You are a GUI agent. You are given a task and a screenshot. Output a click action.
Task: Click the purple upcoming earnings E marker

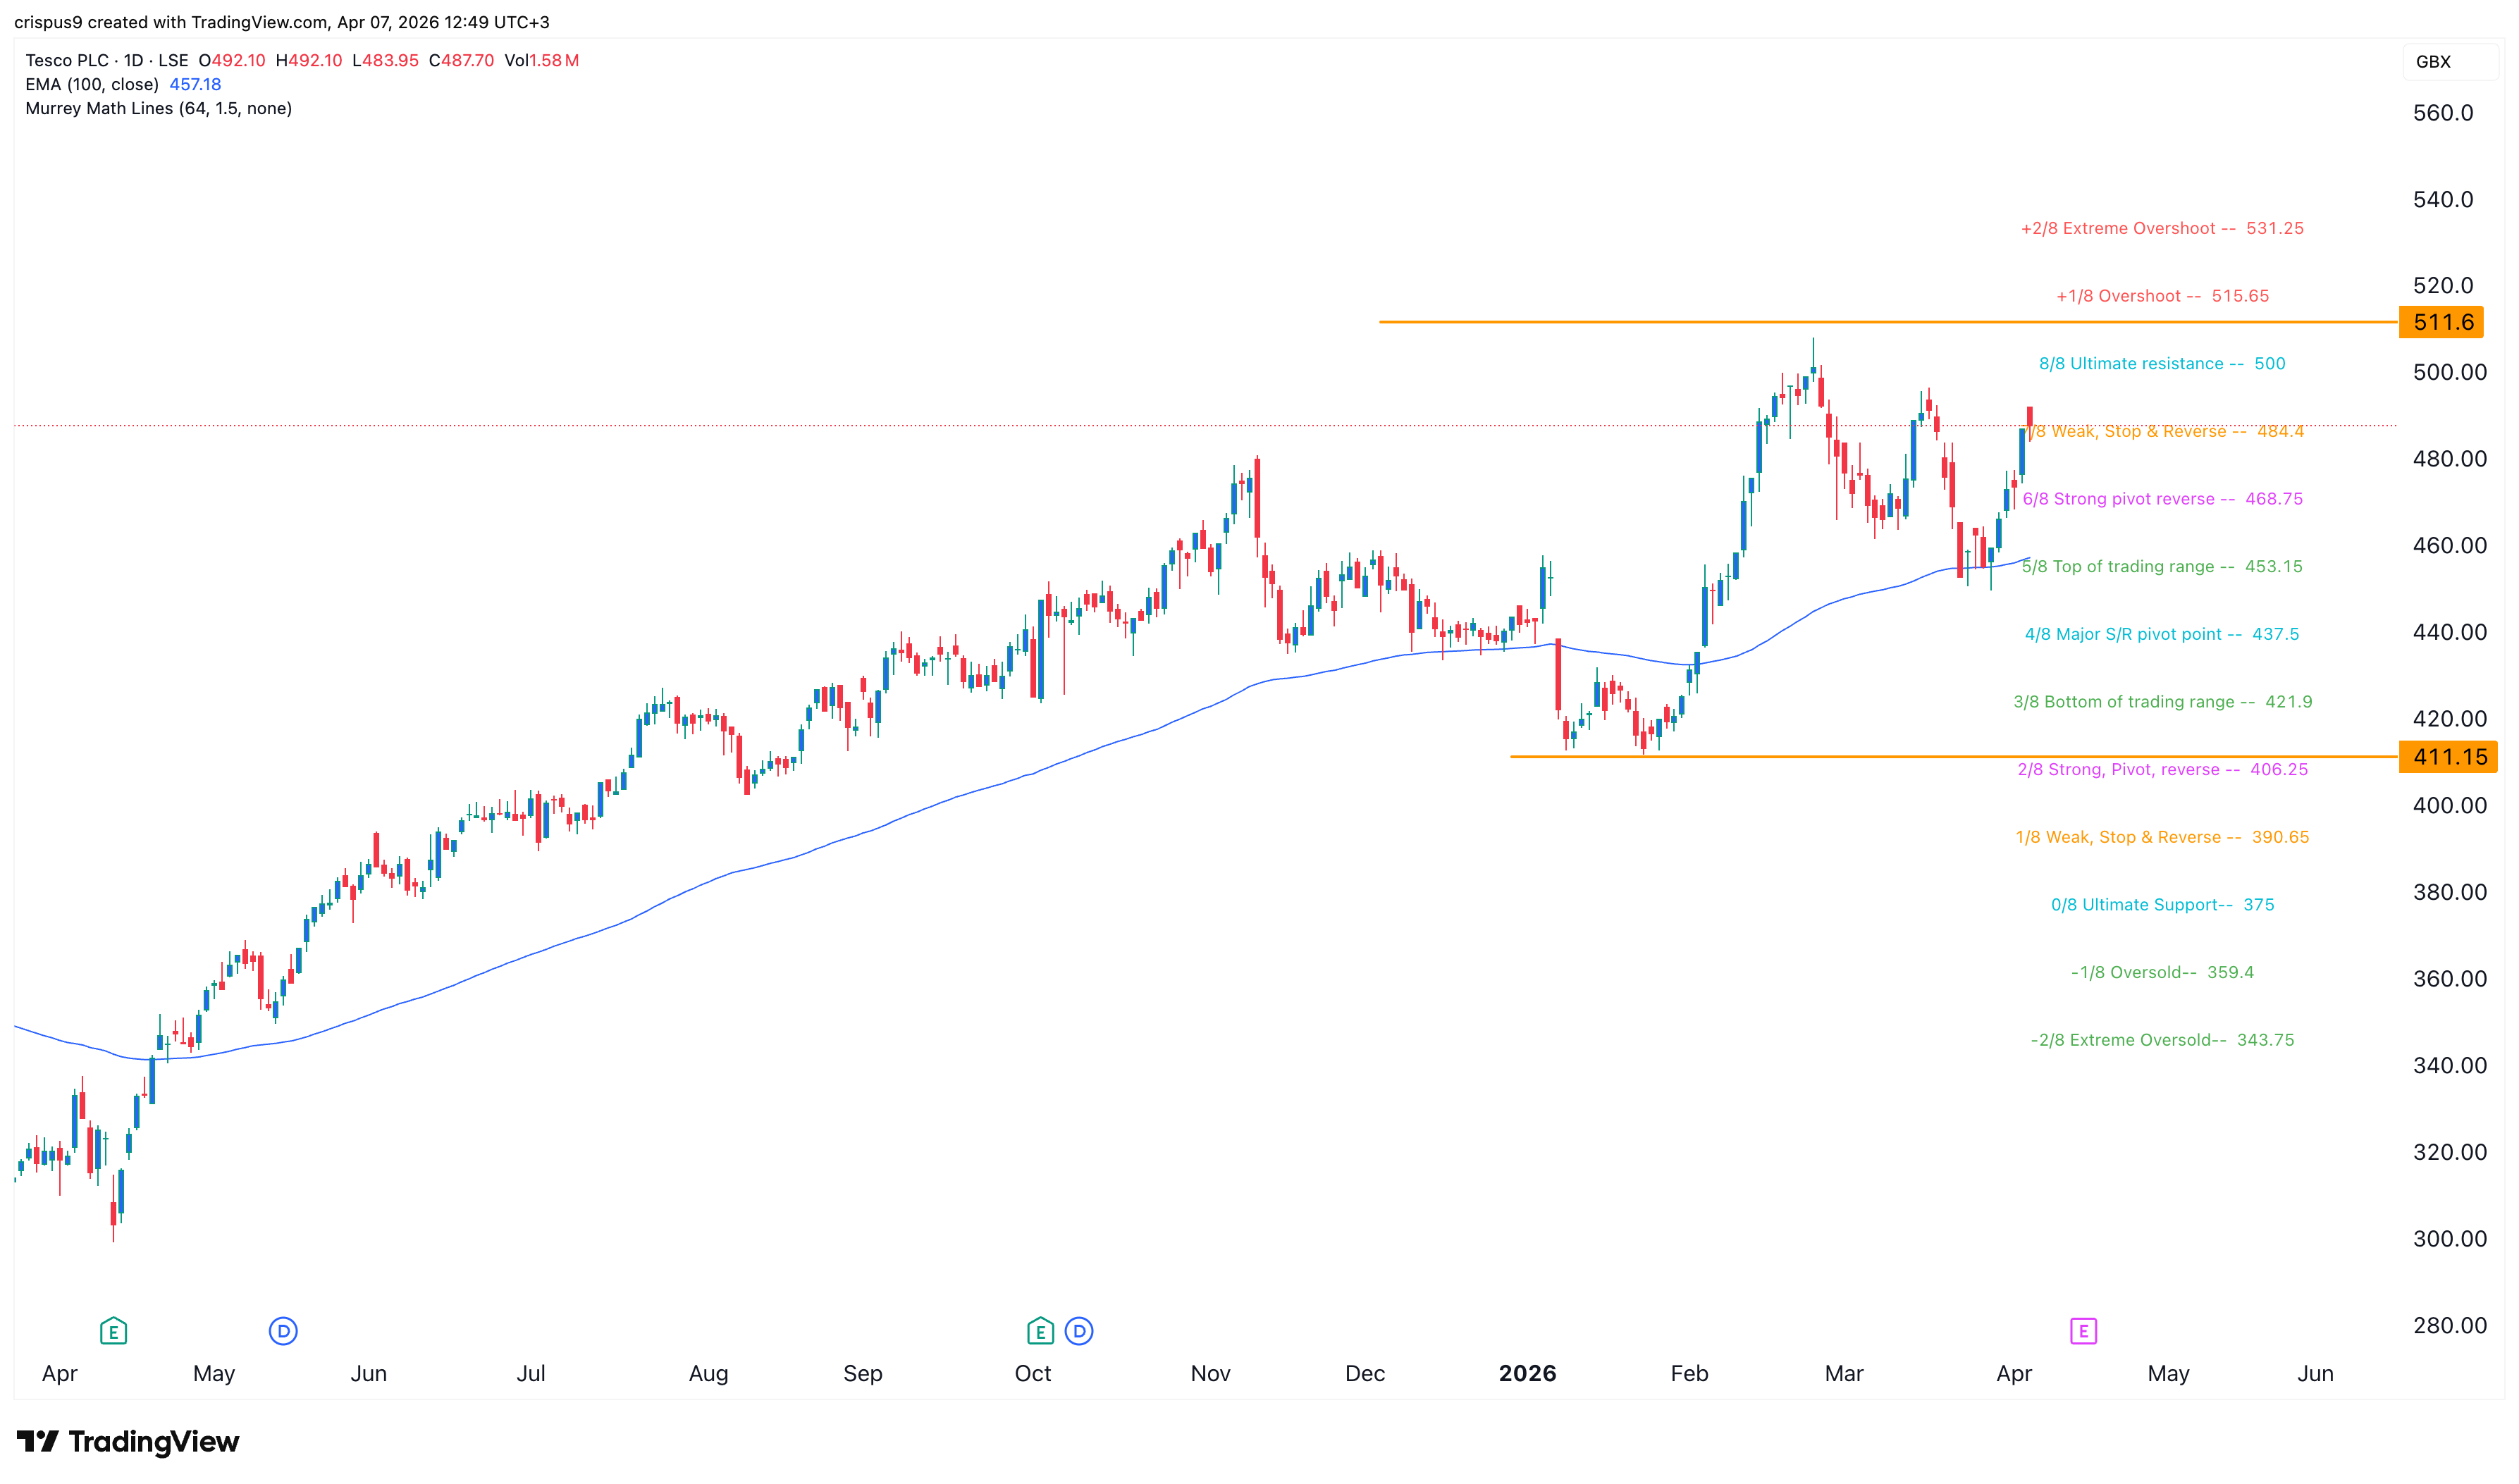(x=2082, y=1331)
